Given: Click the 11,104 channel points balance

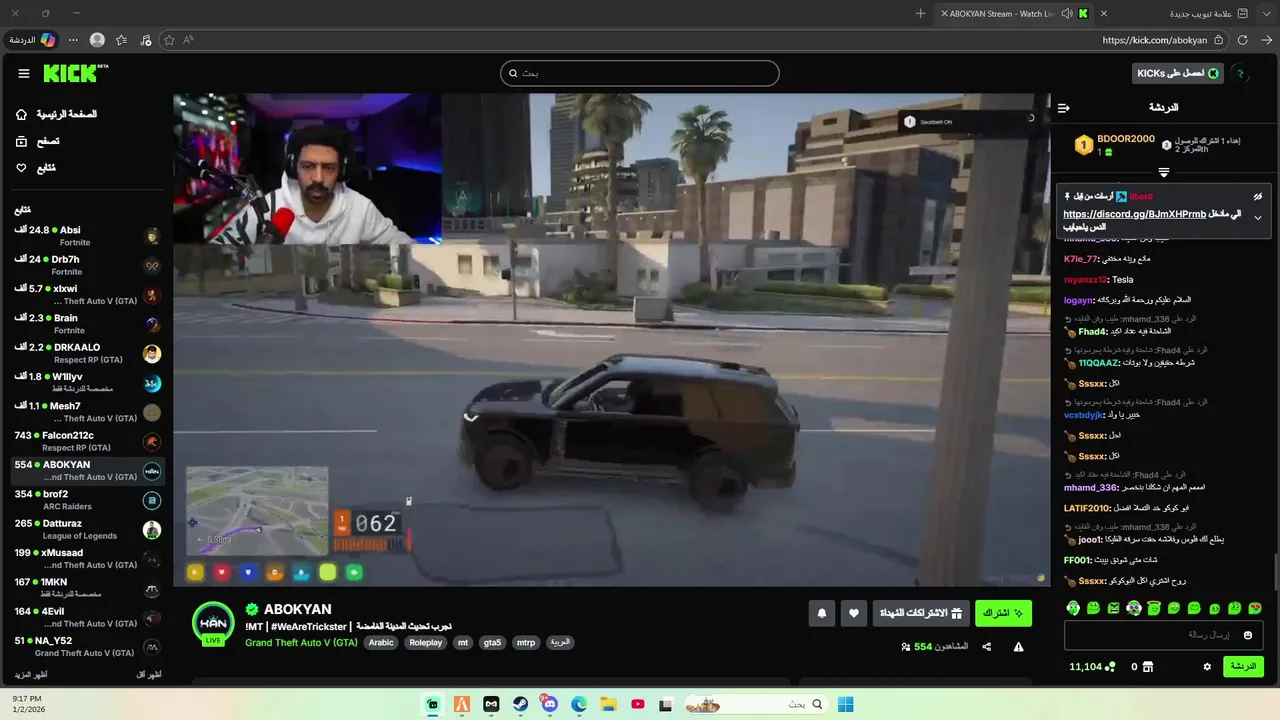Looking at the screenshot, I should pyautogui.click(x=1091, y=667).
